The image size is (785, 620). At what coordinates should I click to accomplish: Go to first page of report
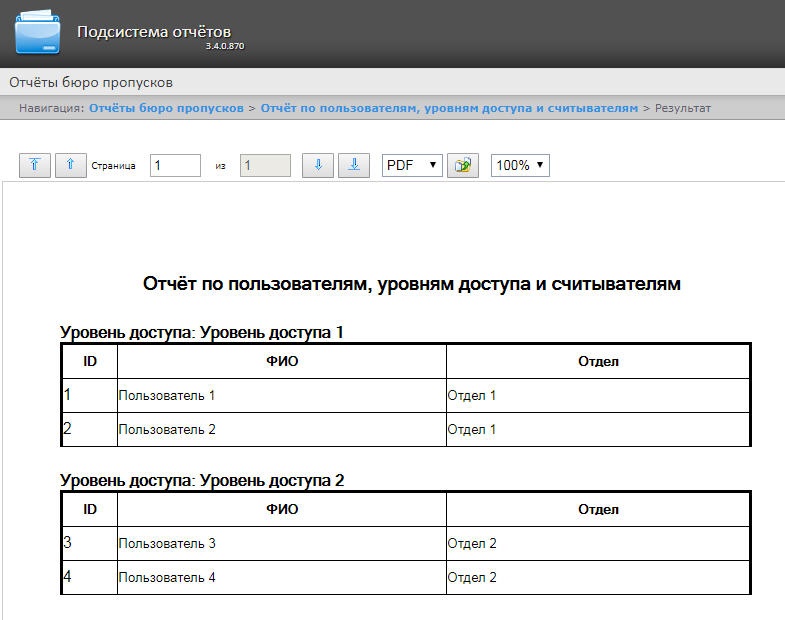(x=35, y=165)
